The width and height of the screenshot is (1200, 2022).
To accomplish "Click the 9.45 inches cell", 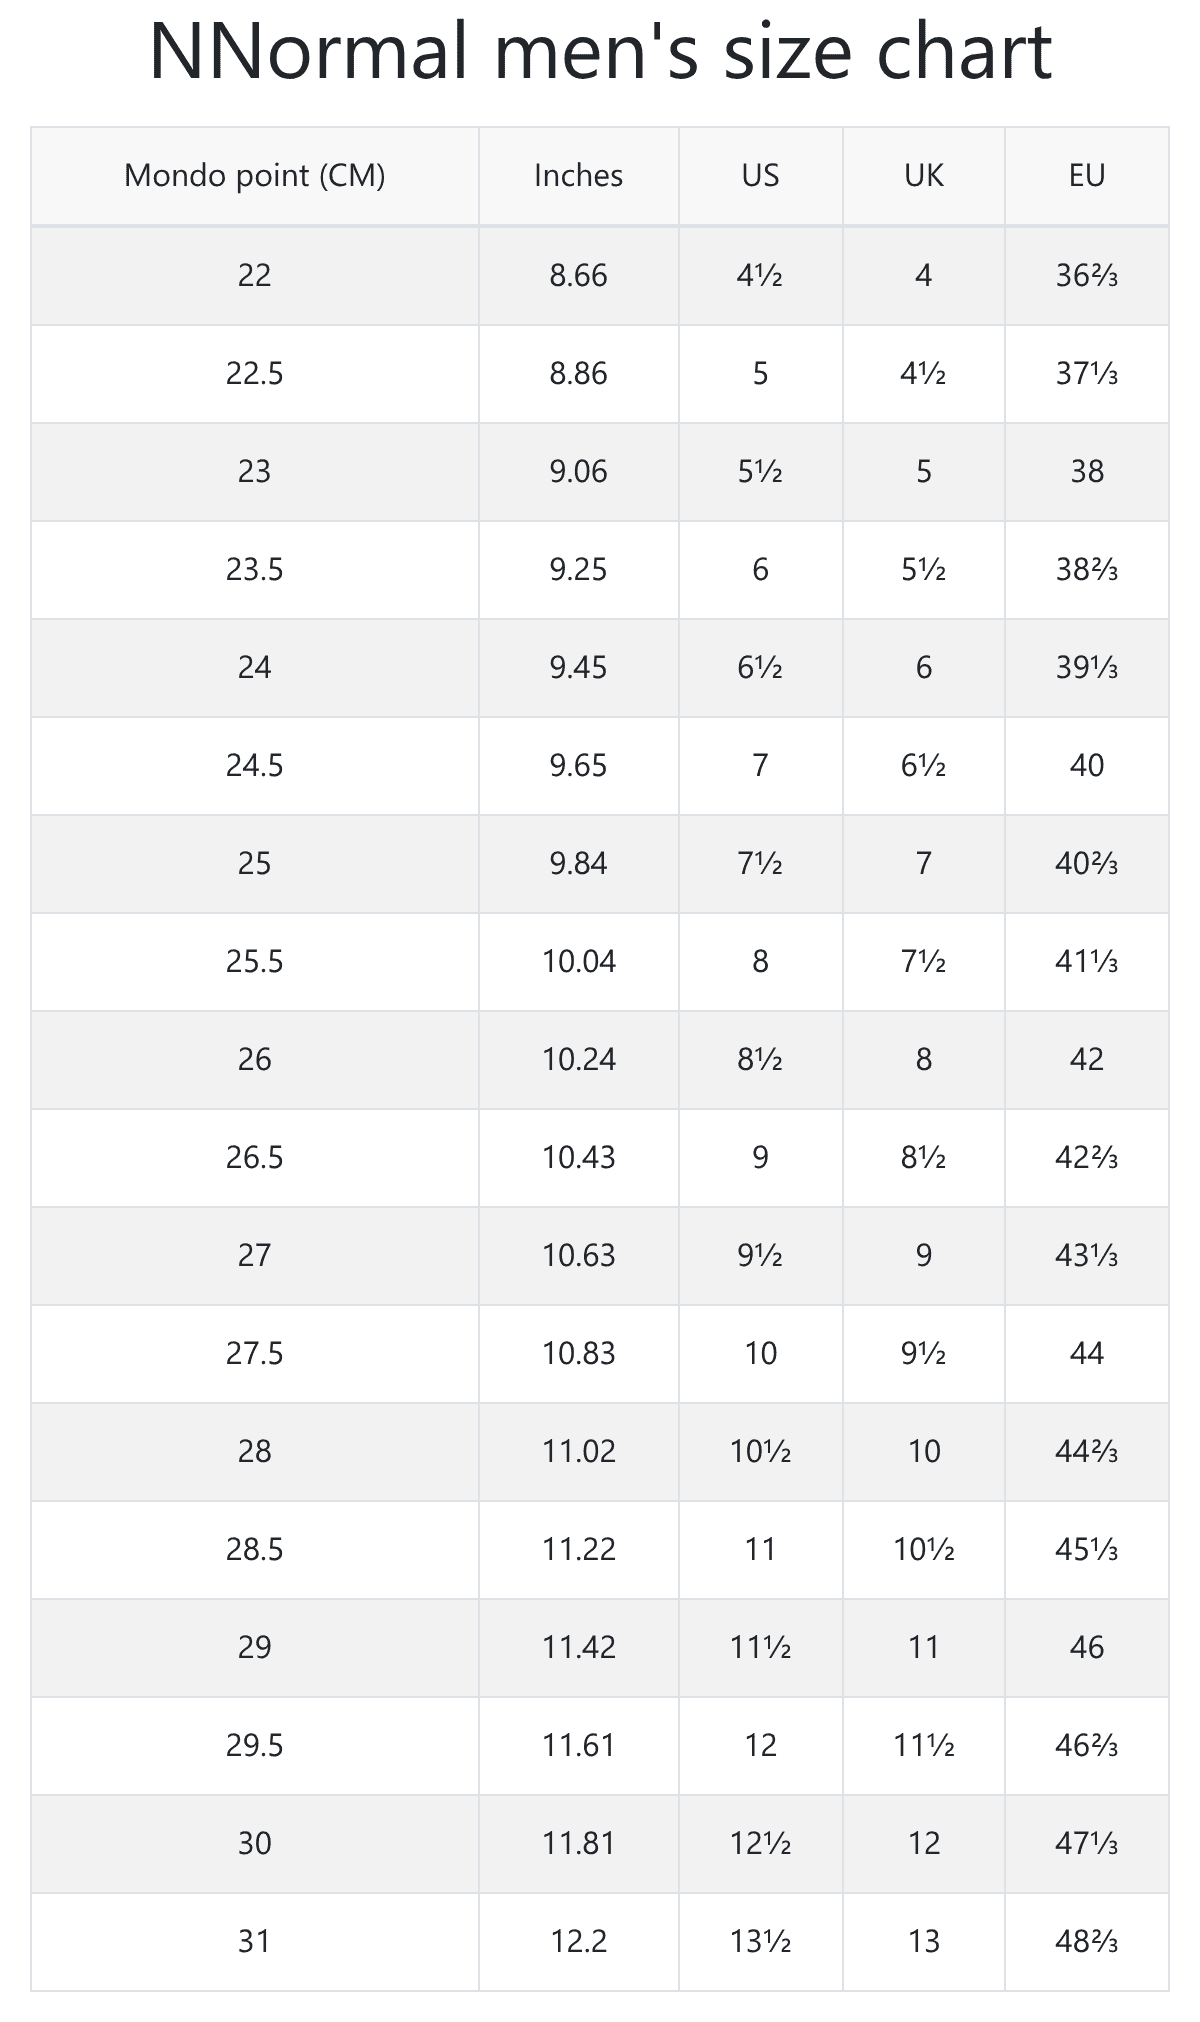I will tap(578, 667).
